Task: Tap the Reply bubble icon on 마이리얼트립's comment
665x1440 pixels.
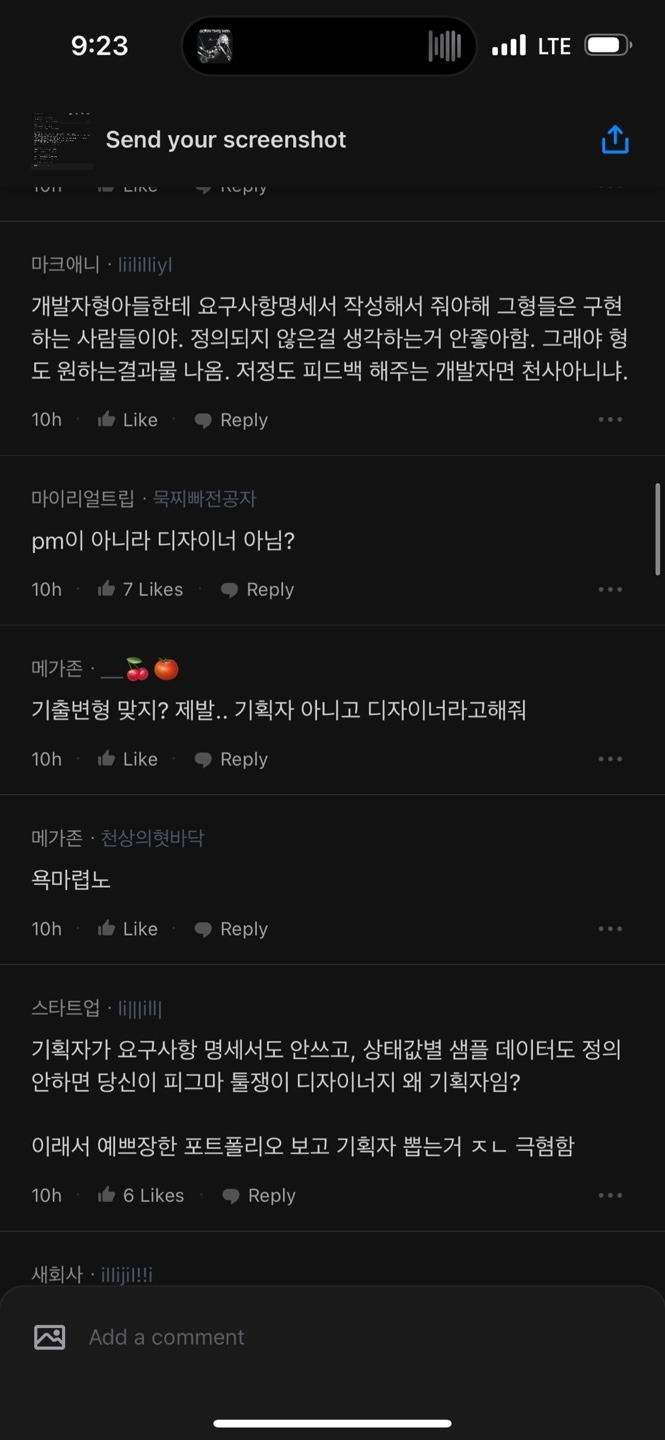Action: tap(228, 589)
